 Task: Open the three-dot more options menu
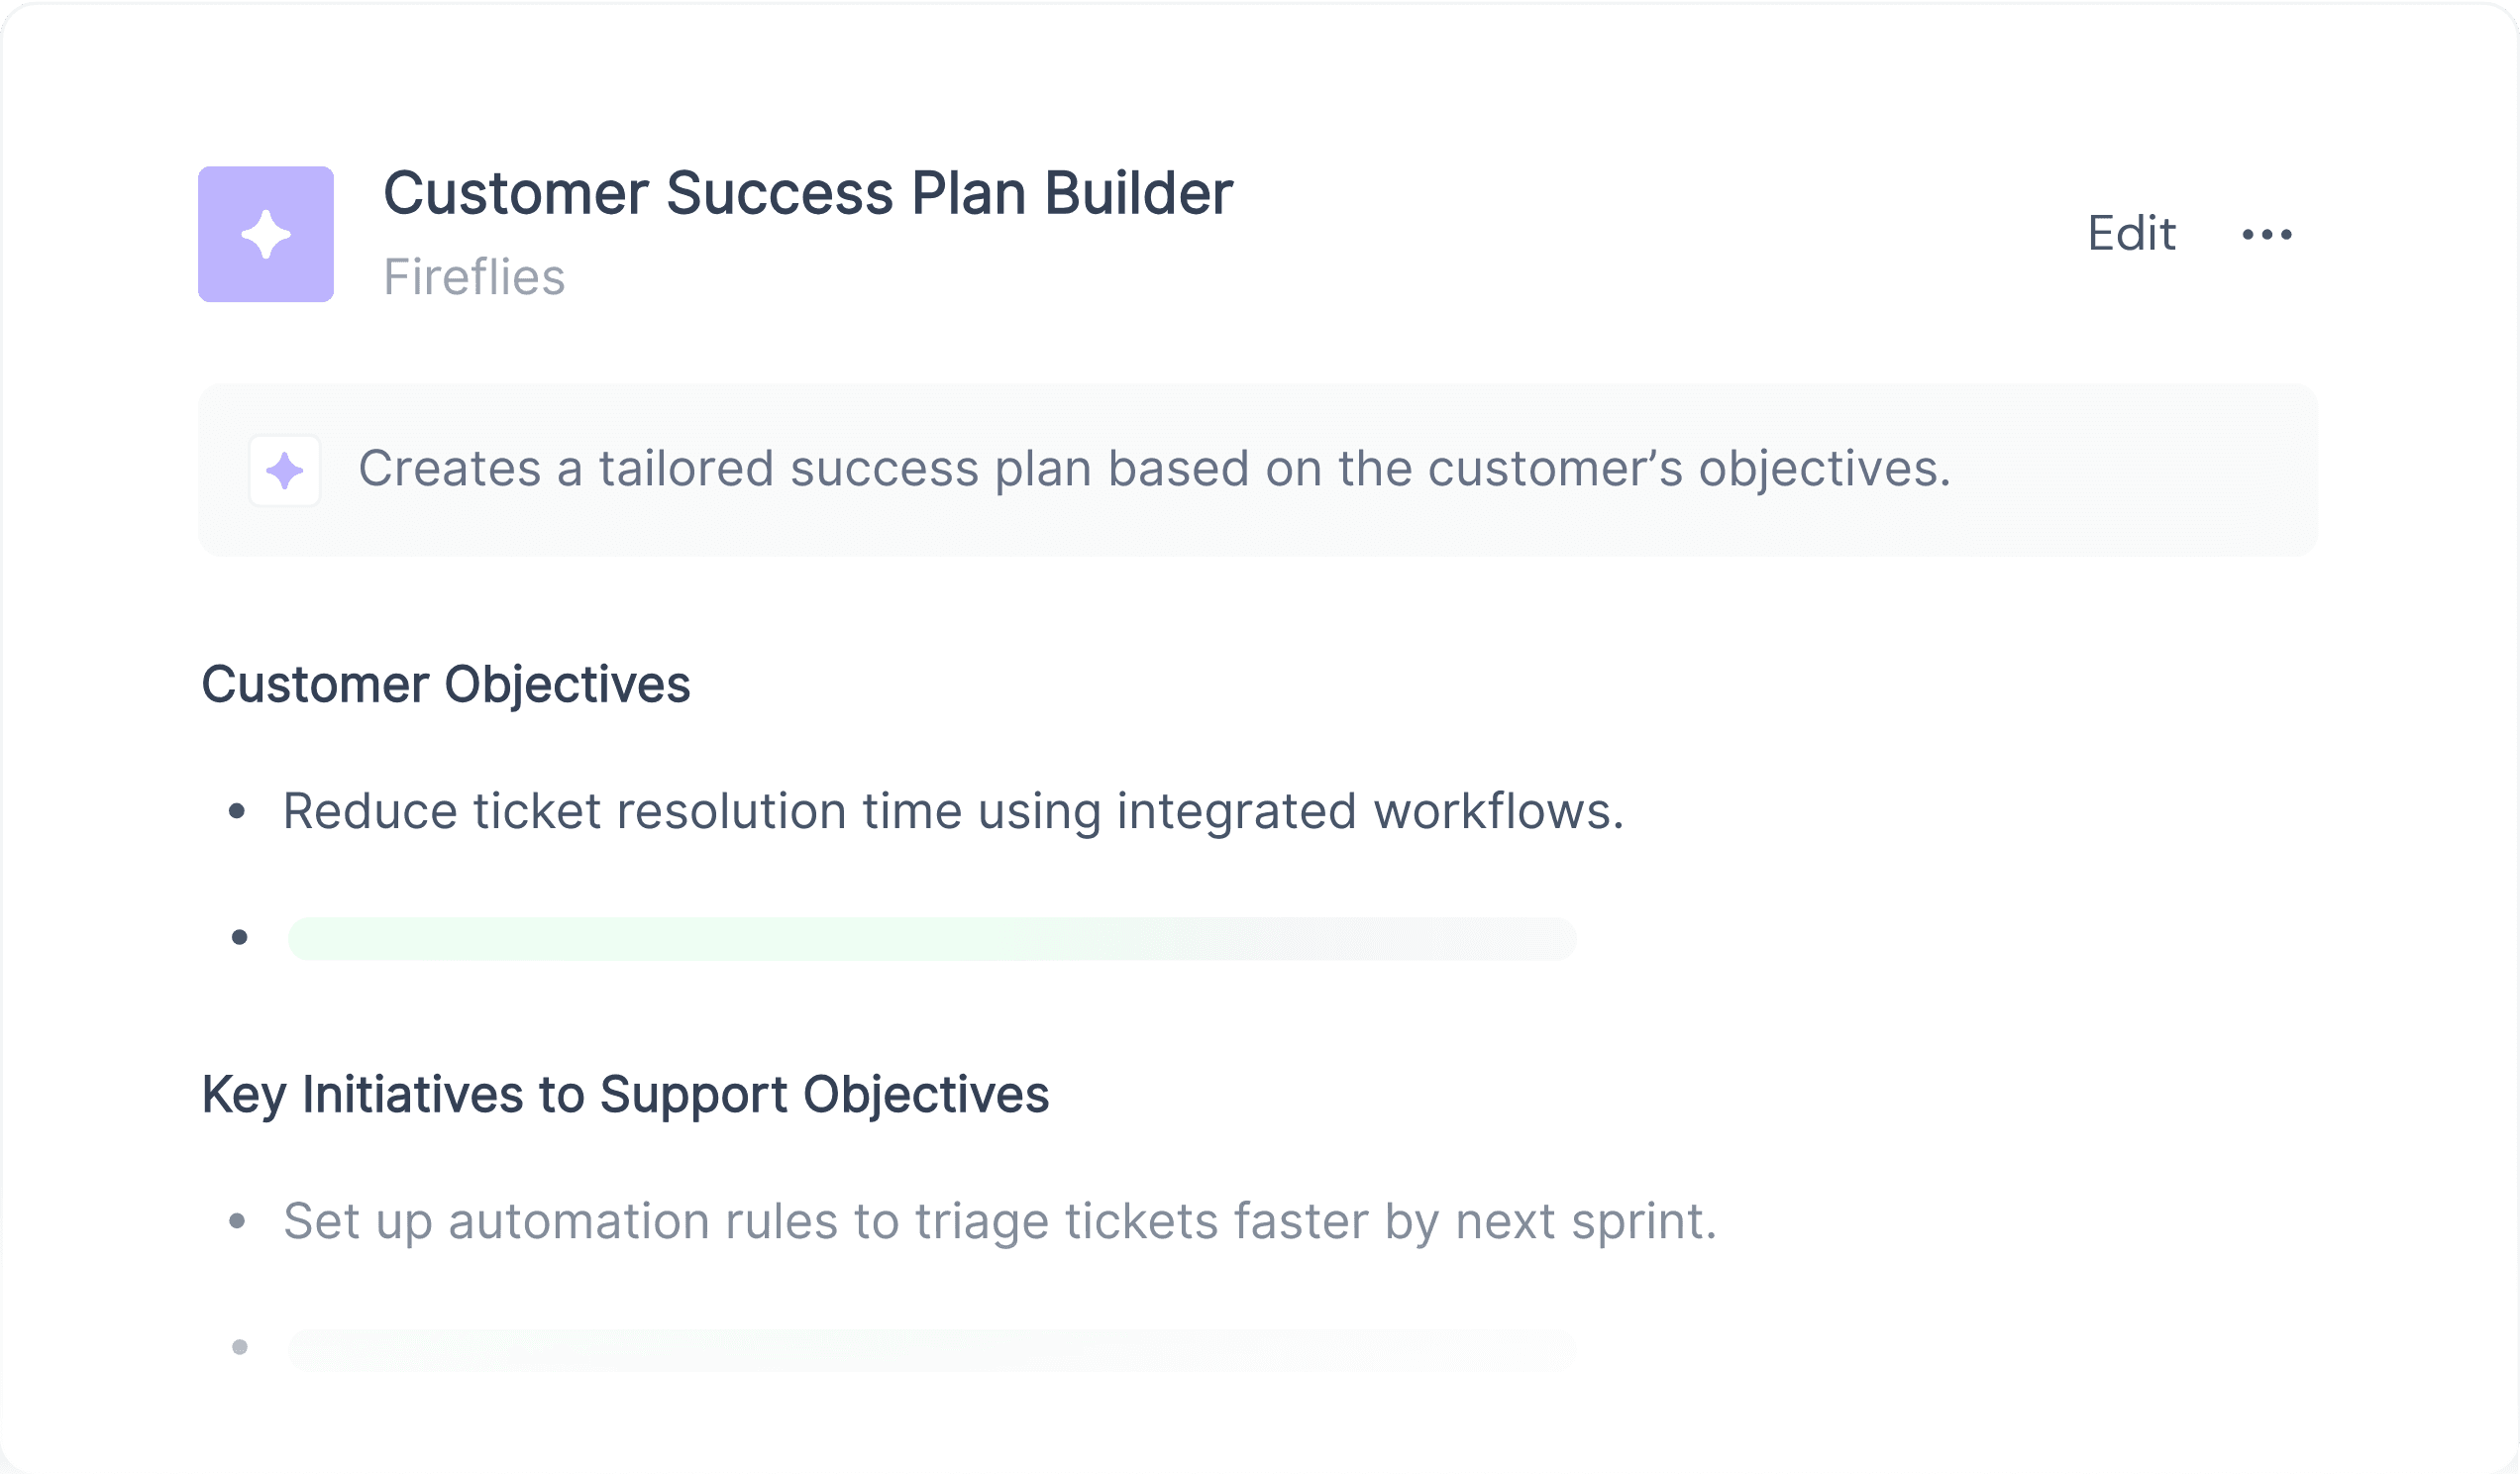click(x=2267, y=234)
